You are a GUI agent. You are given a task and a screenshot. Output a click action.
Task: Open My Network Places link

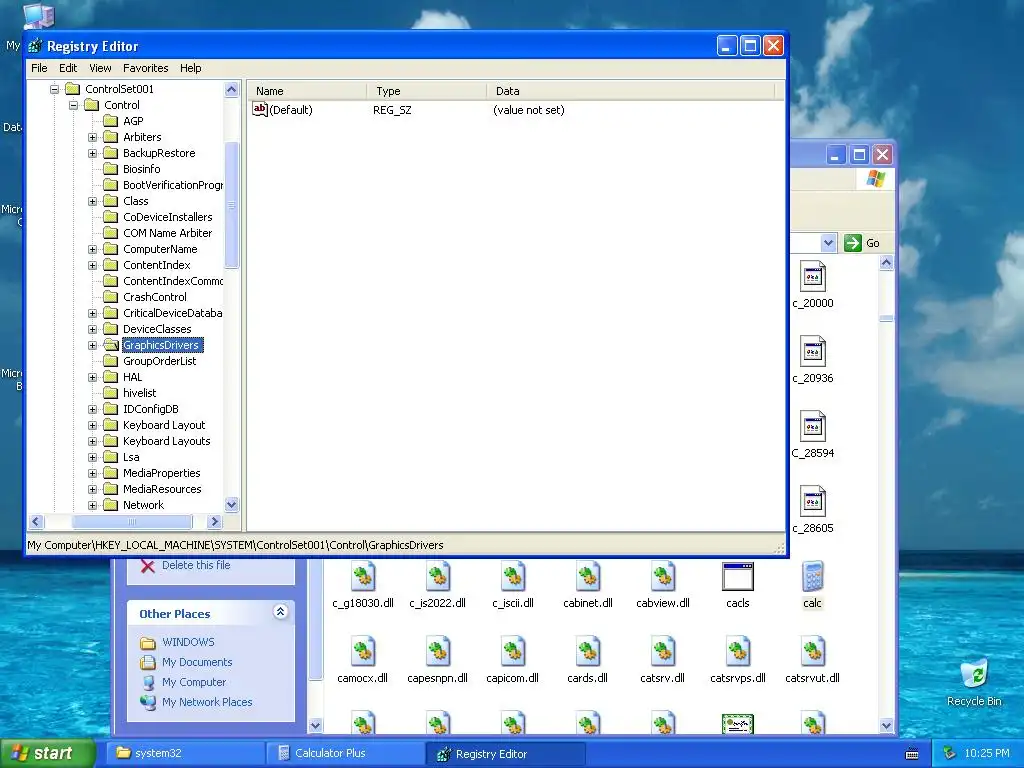coord(207,702)
